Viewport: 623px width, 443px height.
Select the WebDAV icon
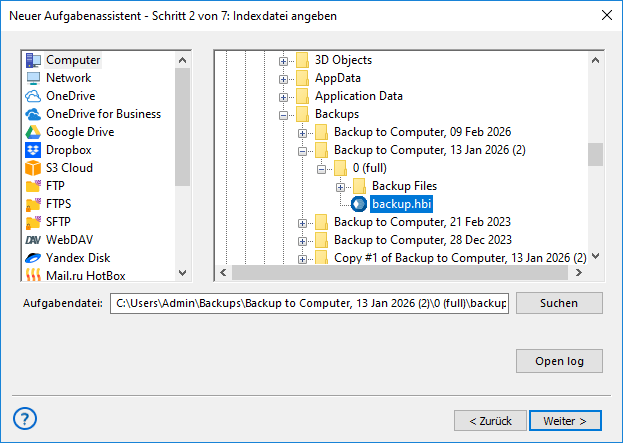[x=33, y=240]
